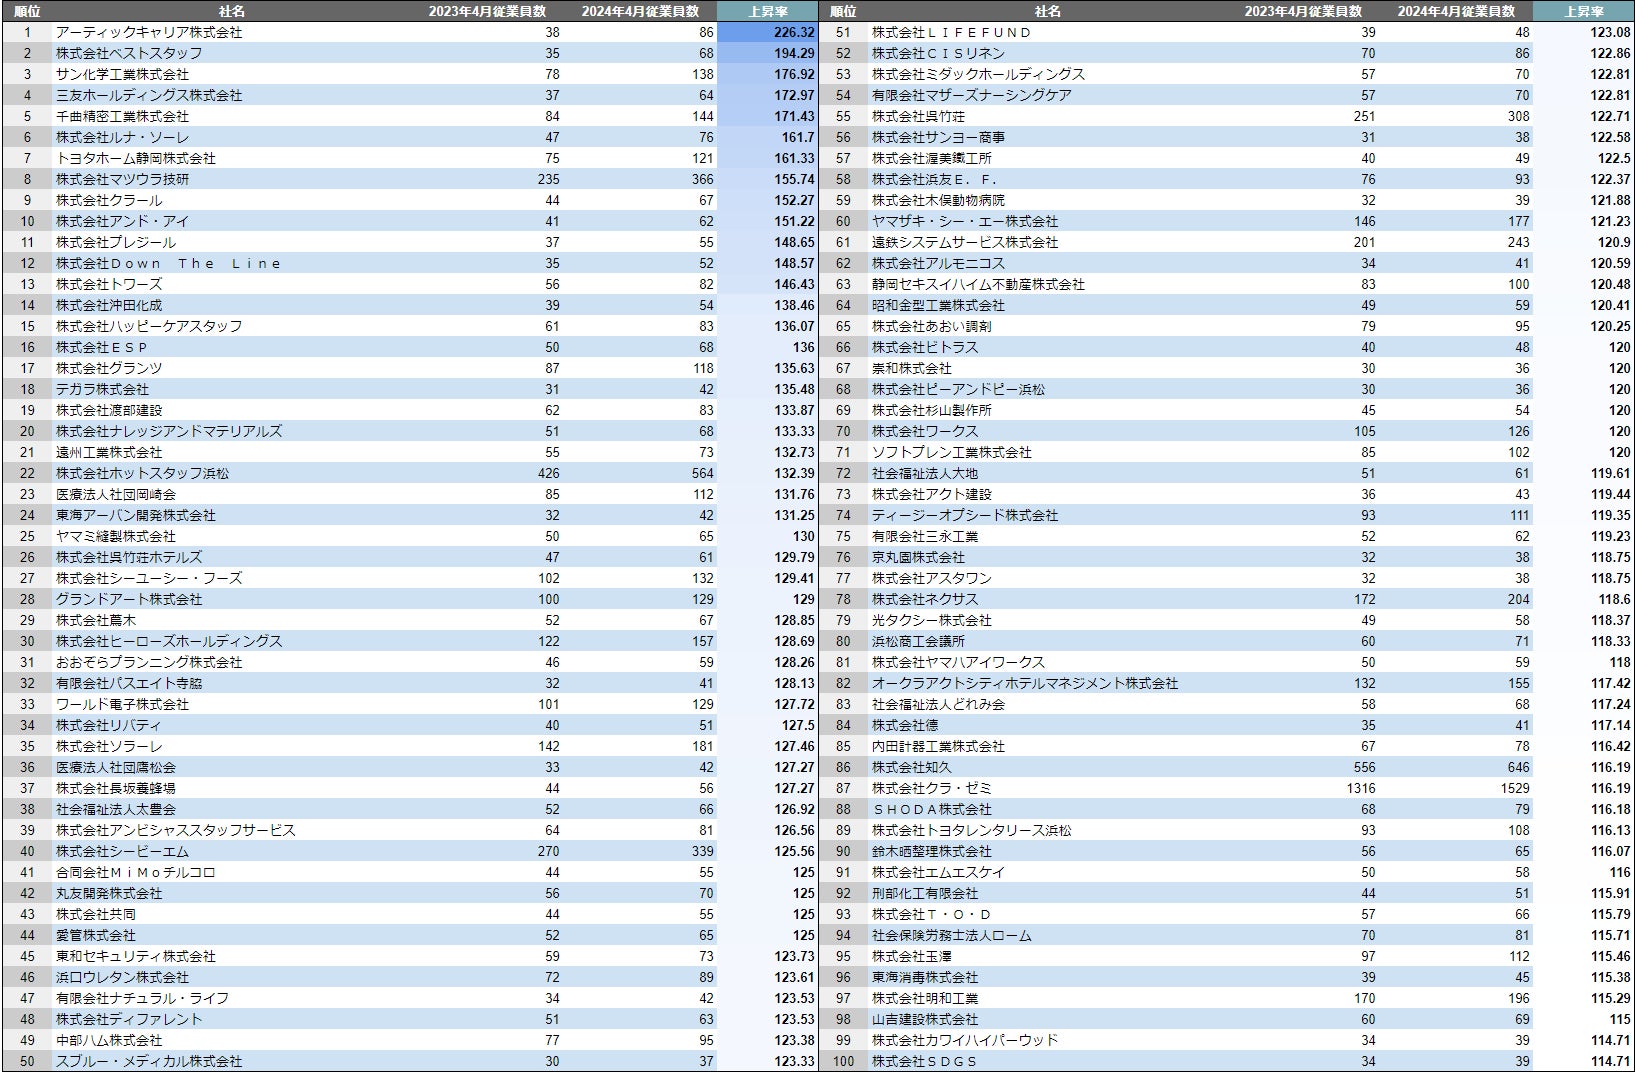Click on 株式会社ピーアンドピー浜松

pyautogui.click(x=958, y=389)
